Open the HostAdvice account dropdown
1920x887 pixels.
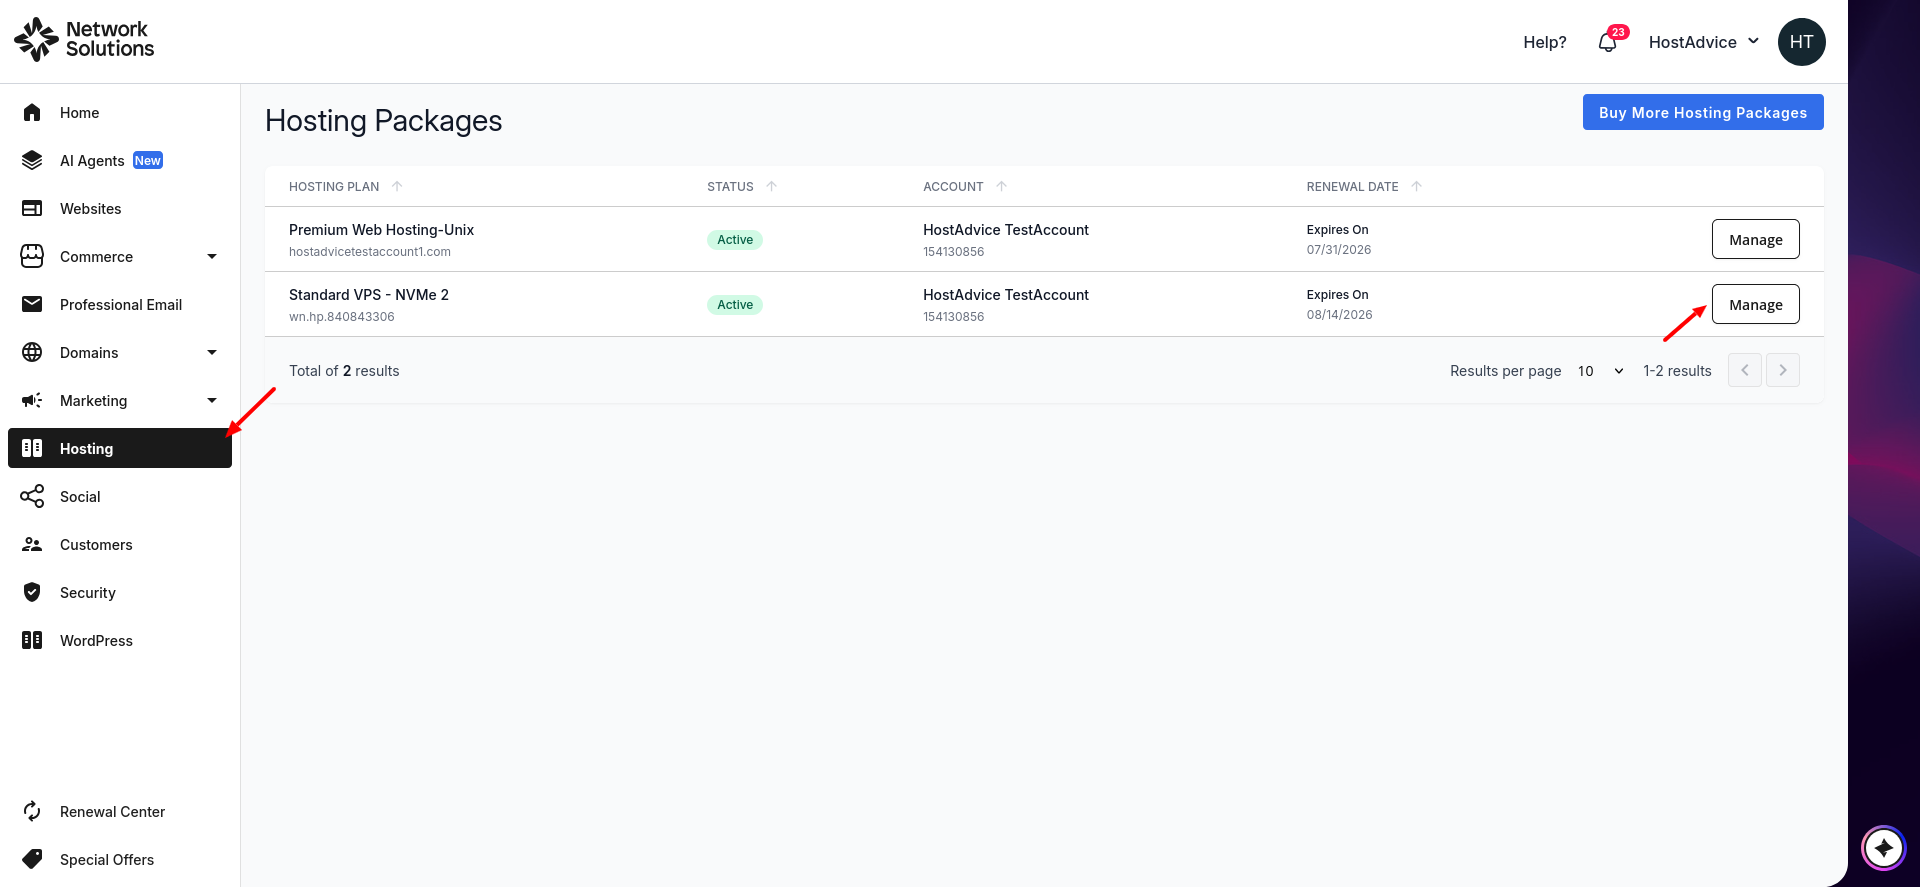(1704, 42)
